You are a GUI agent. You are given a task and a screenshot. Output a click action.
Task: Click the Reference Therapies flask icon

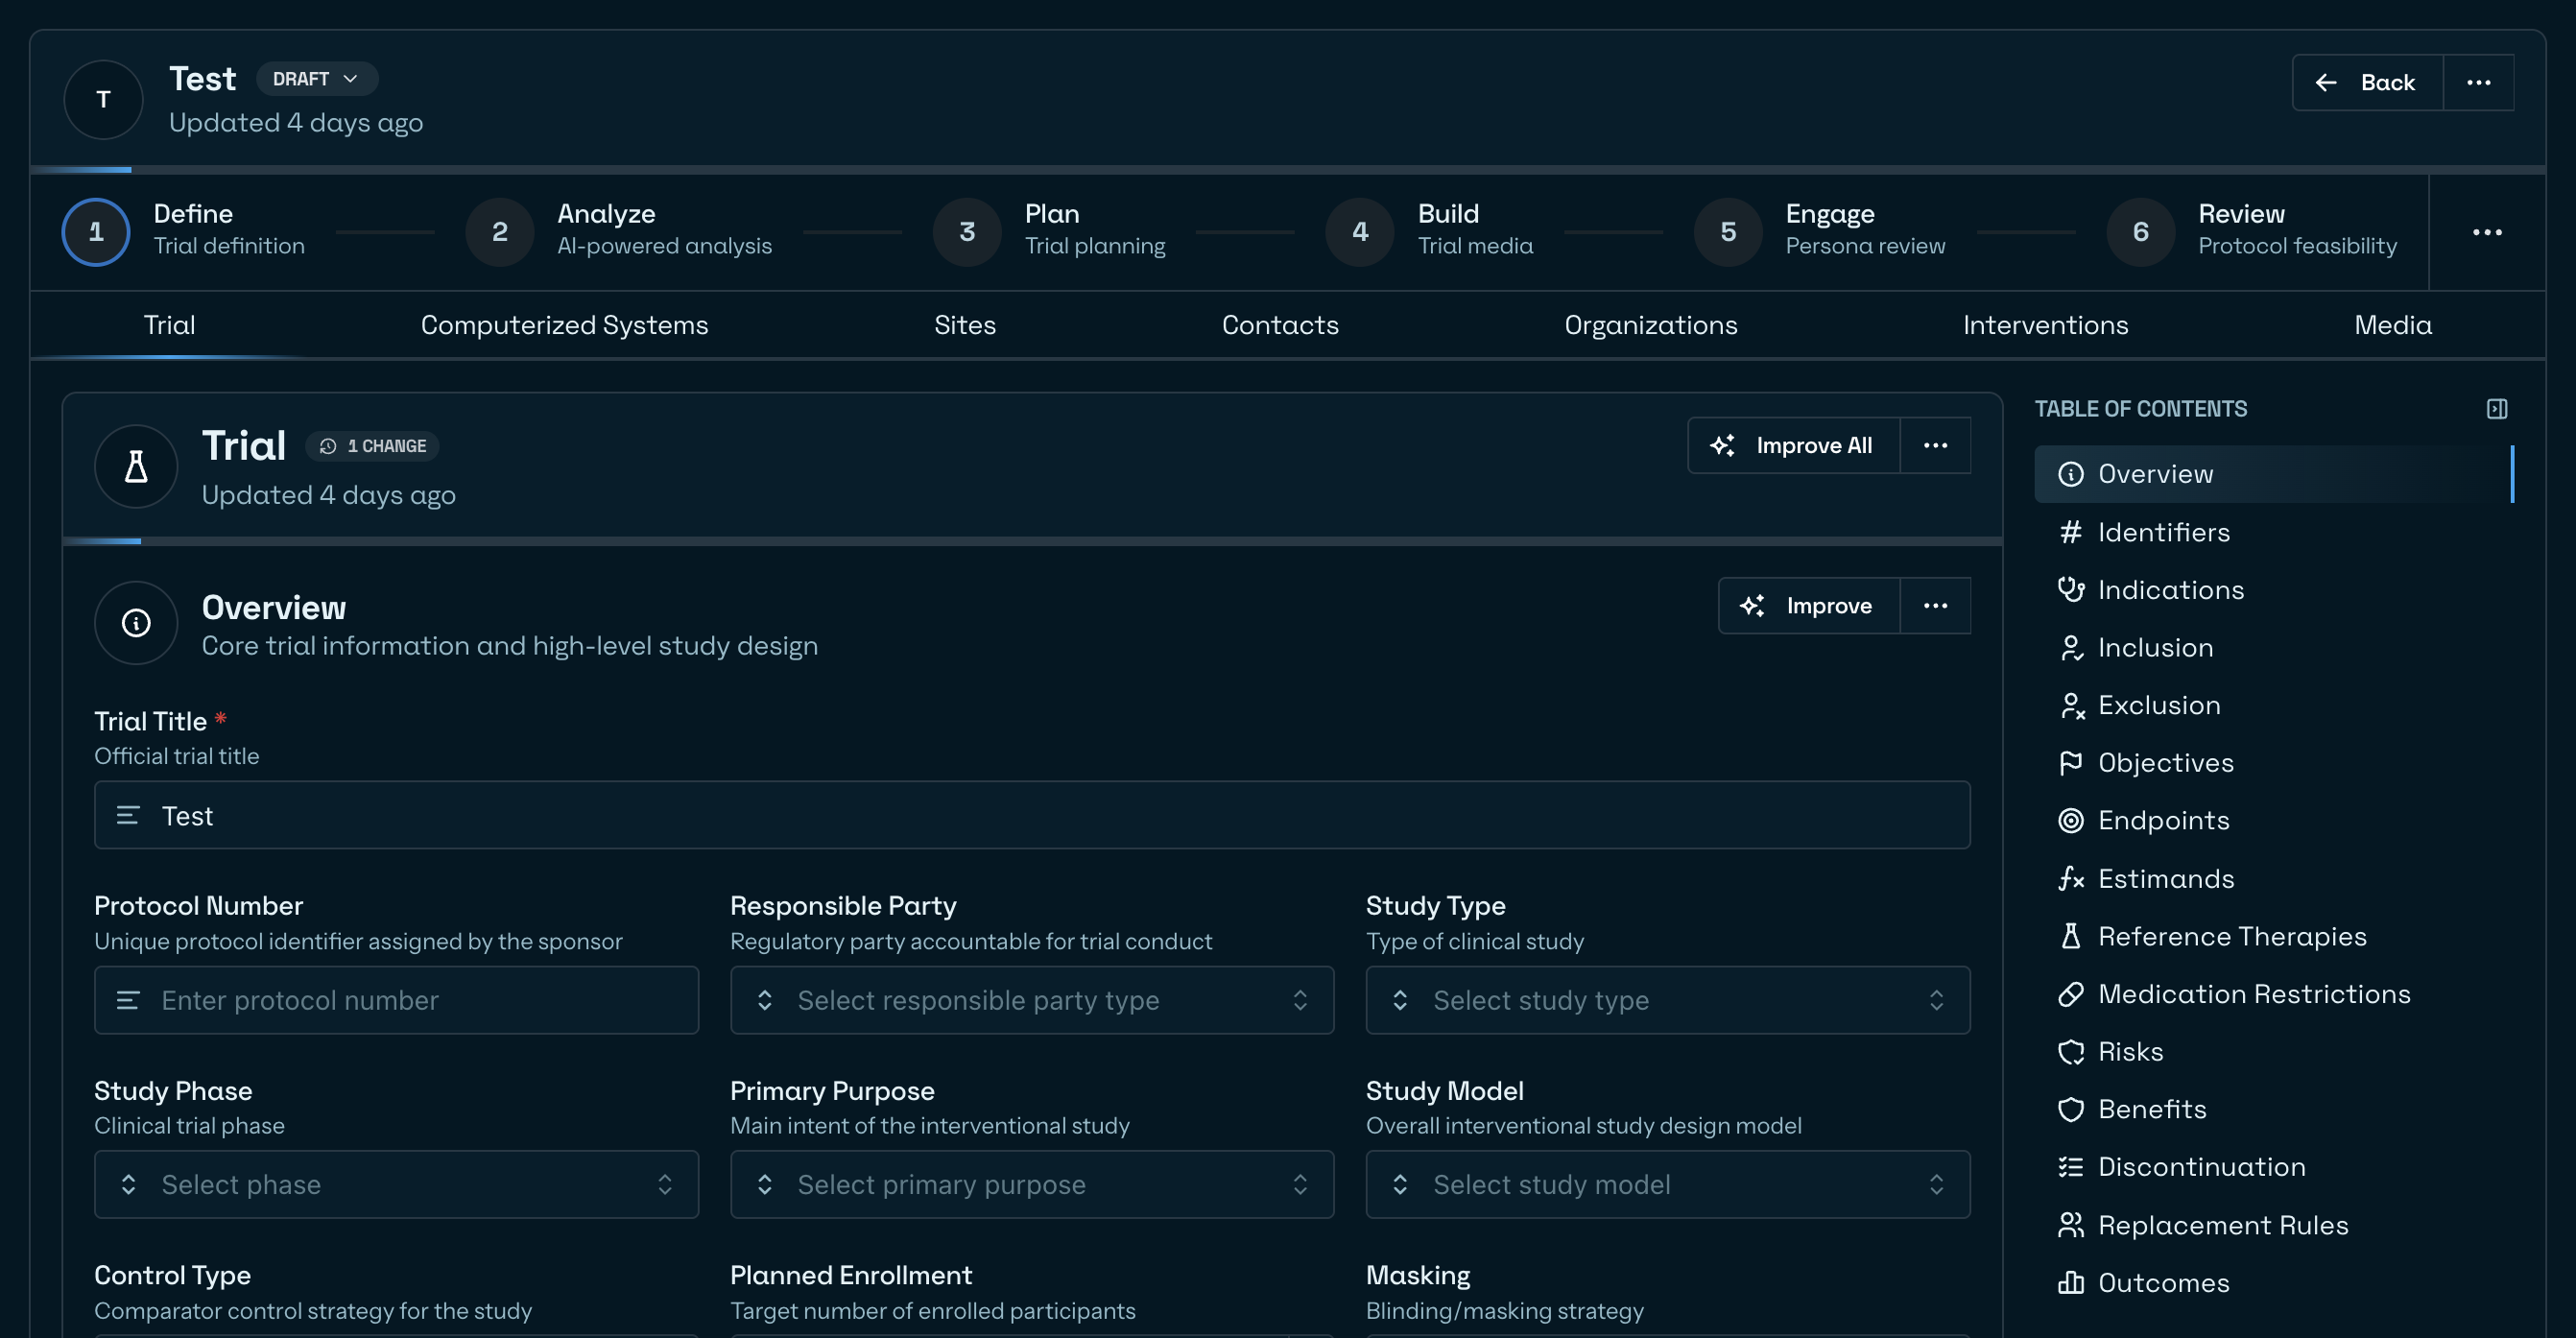click(x=2070, y=936)
